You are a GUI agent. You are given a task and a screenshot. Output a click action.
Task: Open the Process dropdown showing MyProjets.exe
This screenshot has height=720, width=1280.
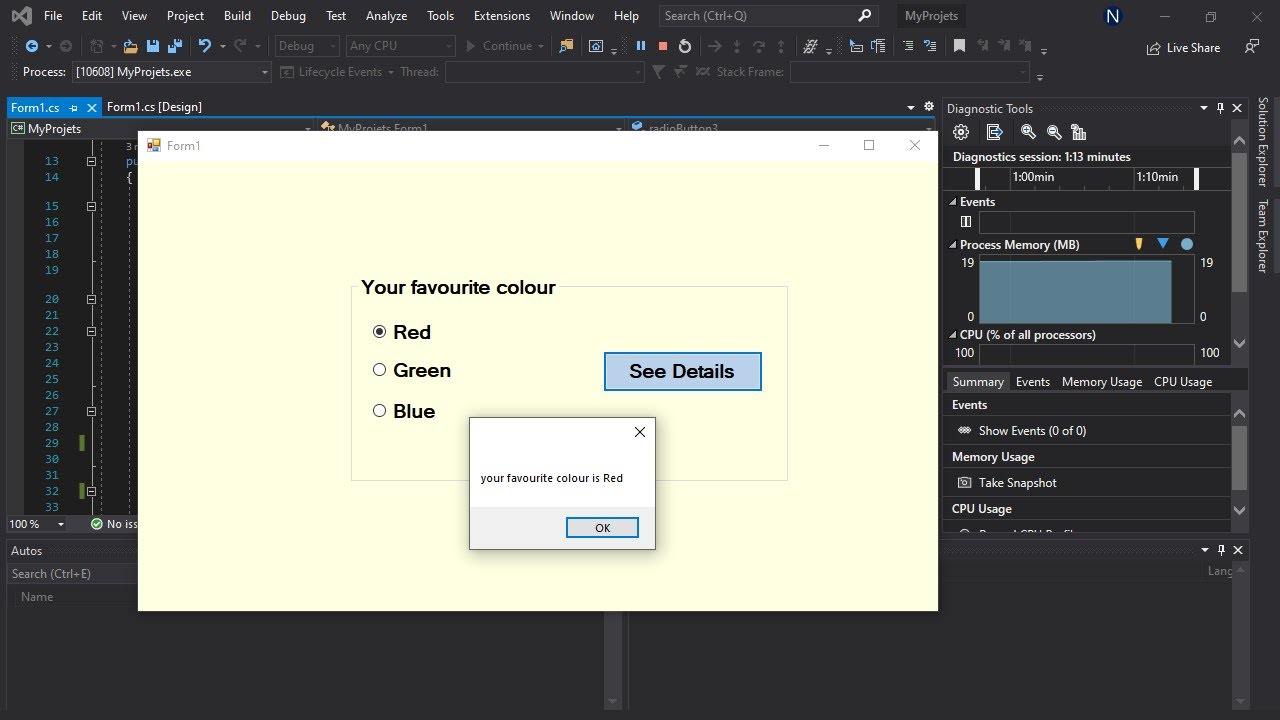(171, 72)
